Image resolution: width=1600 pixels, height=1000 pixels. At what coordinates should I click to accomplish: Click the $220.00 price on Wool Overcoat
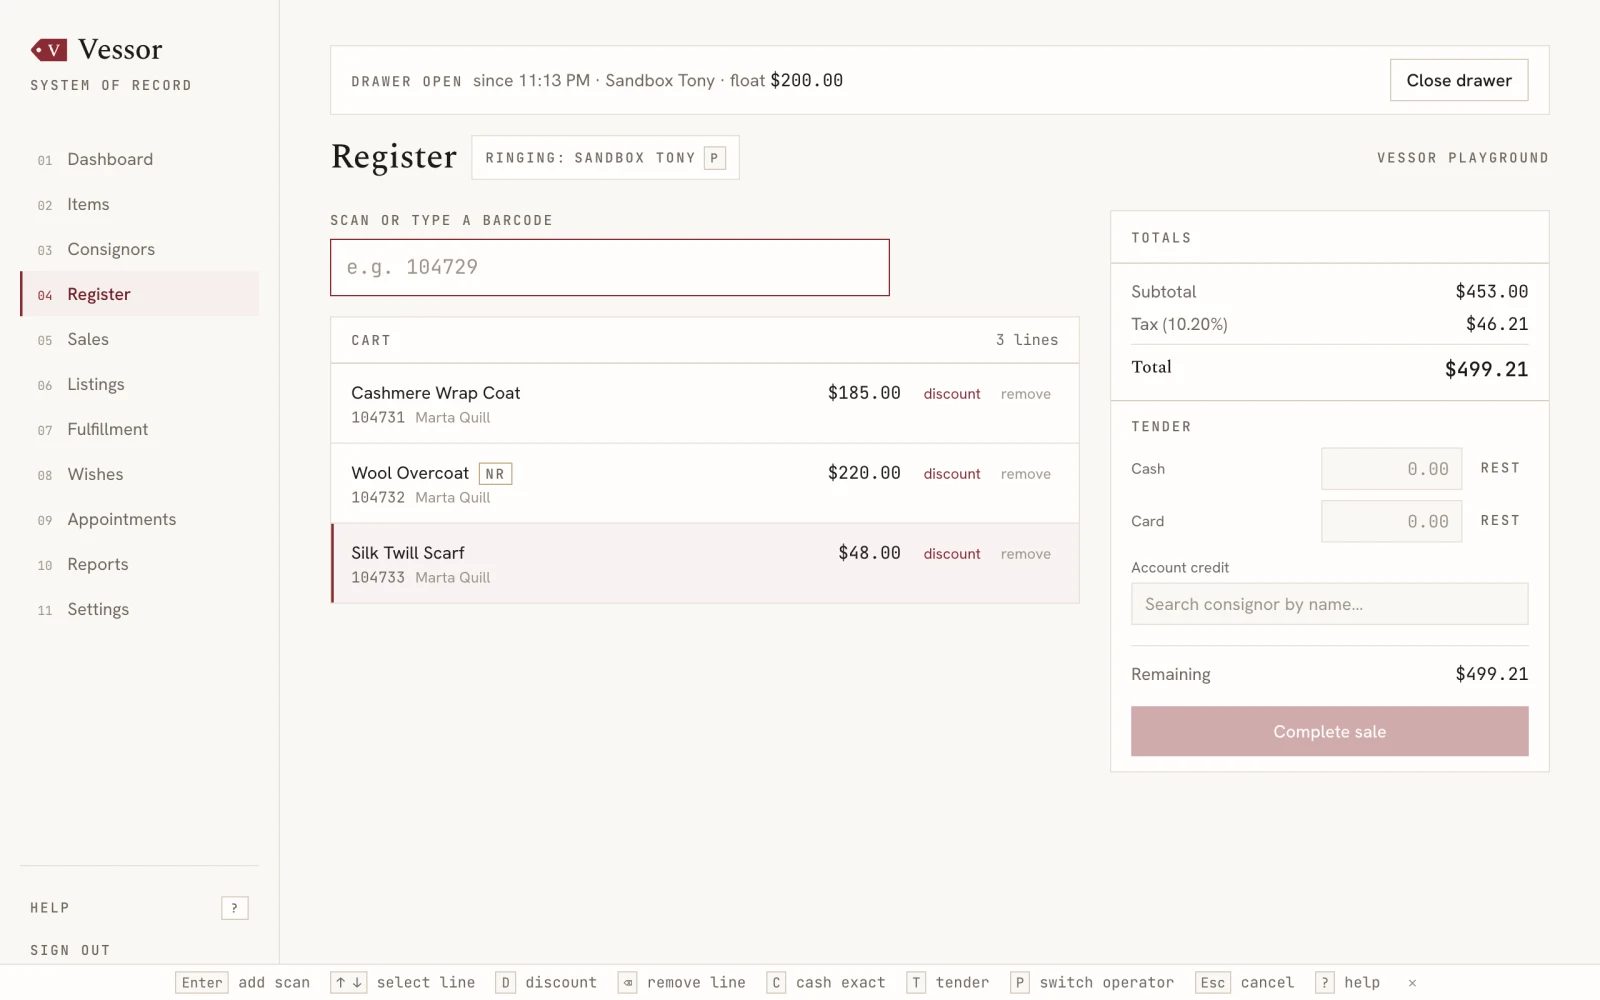[864, 473]
